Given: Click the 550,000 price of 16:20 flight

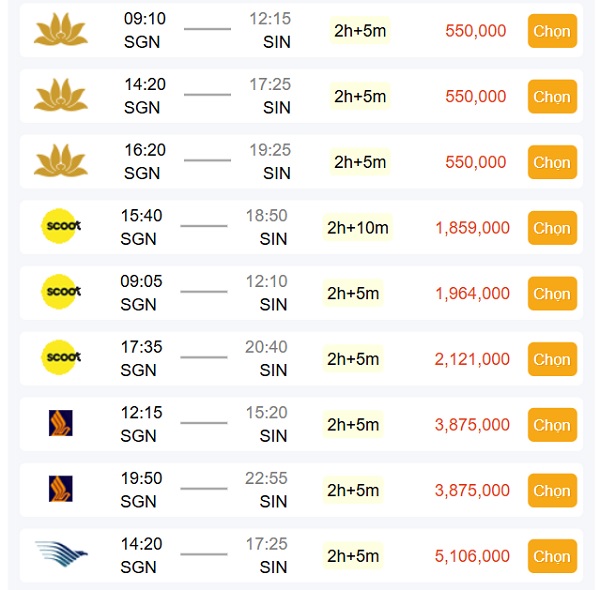Looking at the screenshot, I should [476, 162].
